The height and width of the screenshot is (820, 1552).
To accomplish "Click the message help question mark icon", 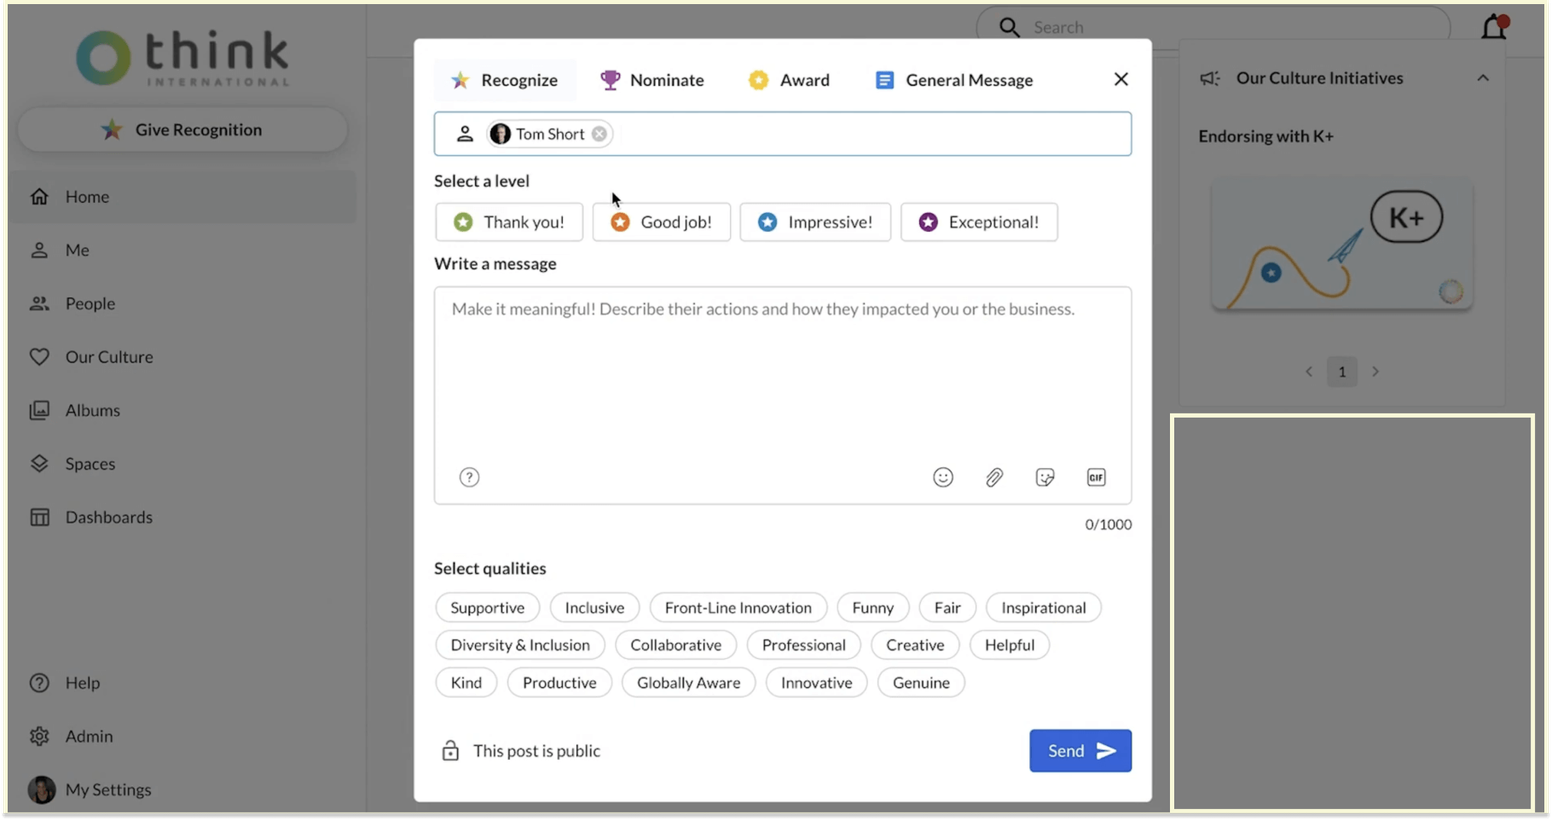I will click(x=469, y=477).
